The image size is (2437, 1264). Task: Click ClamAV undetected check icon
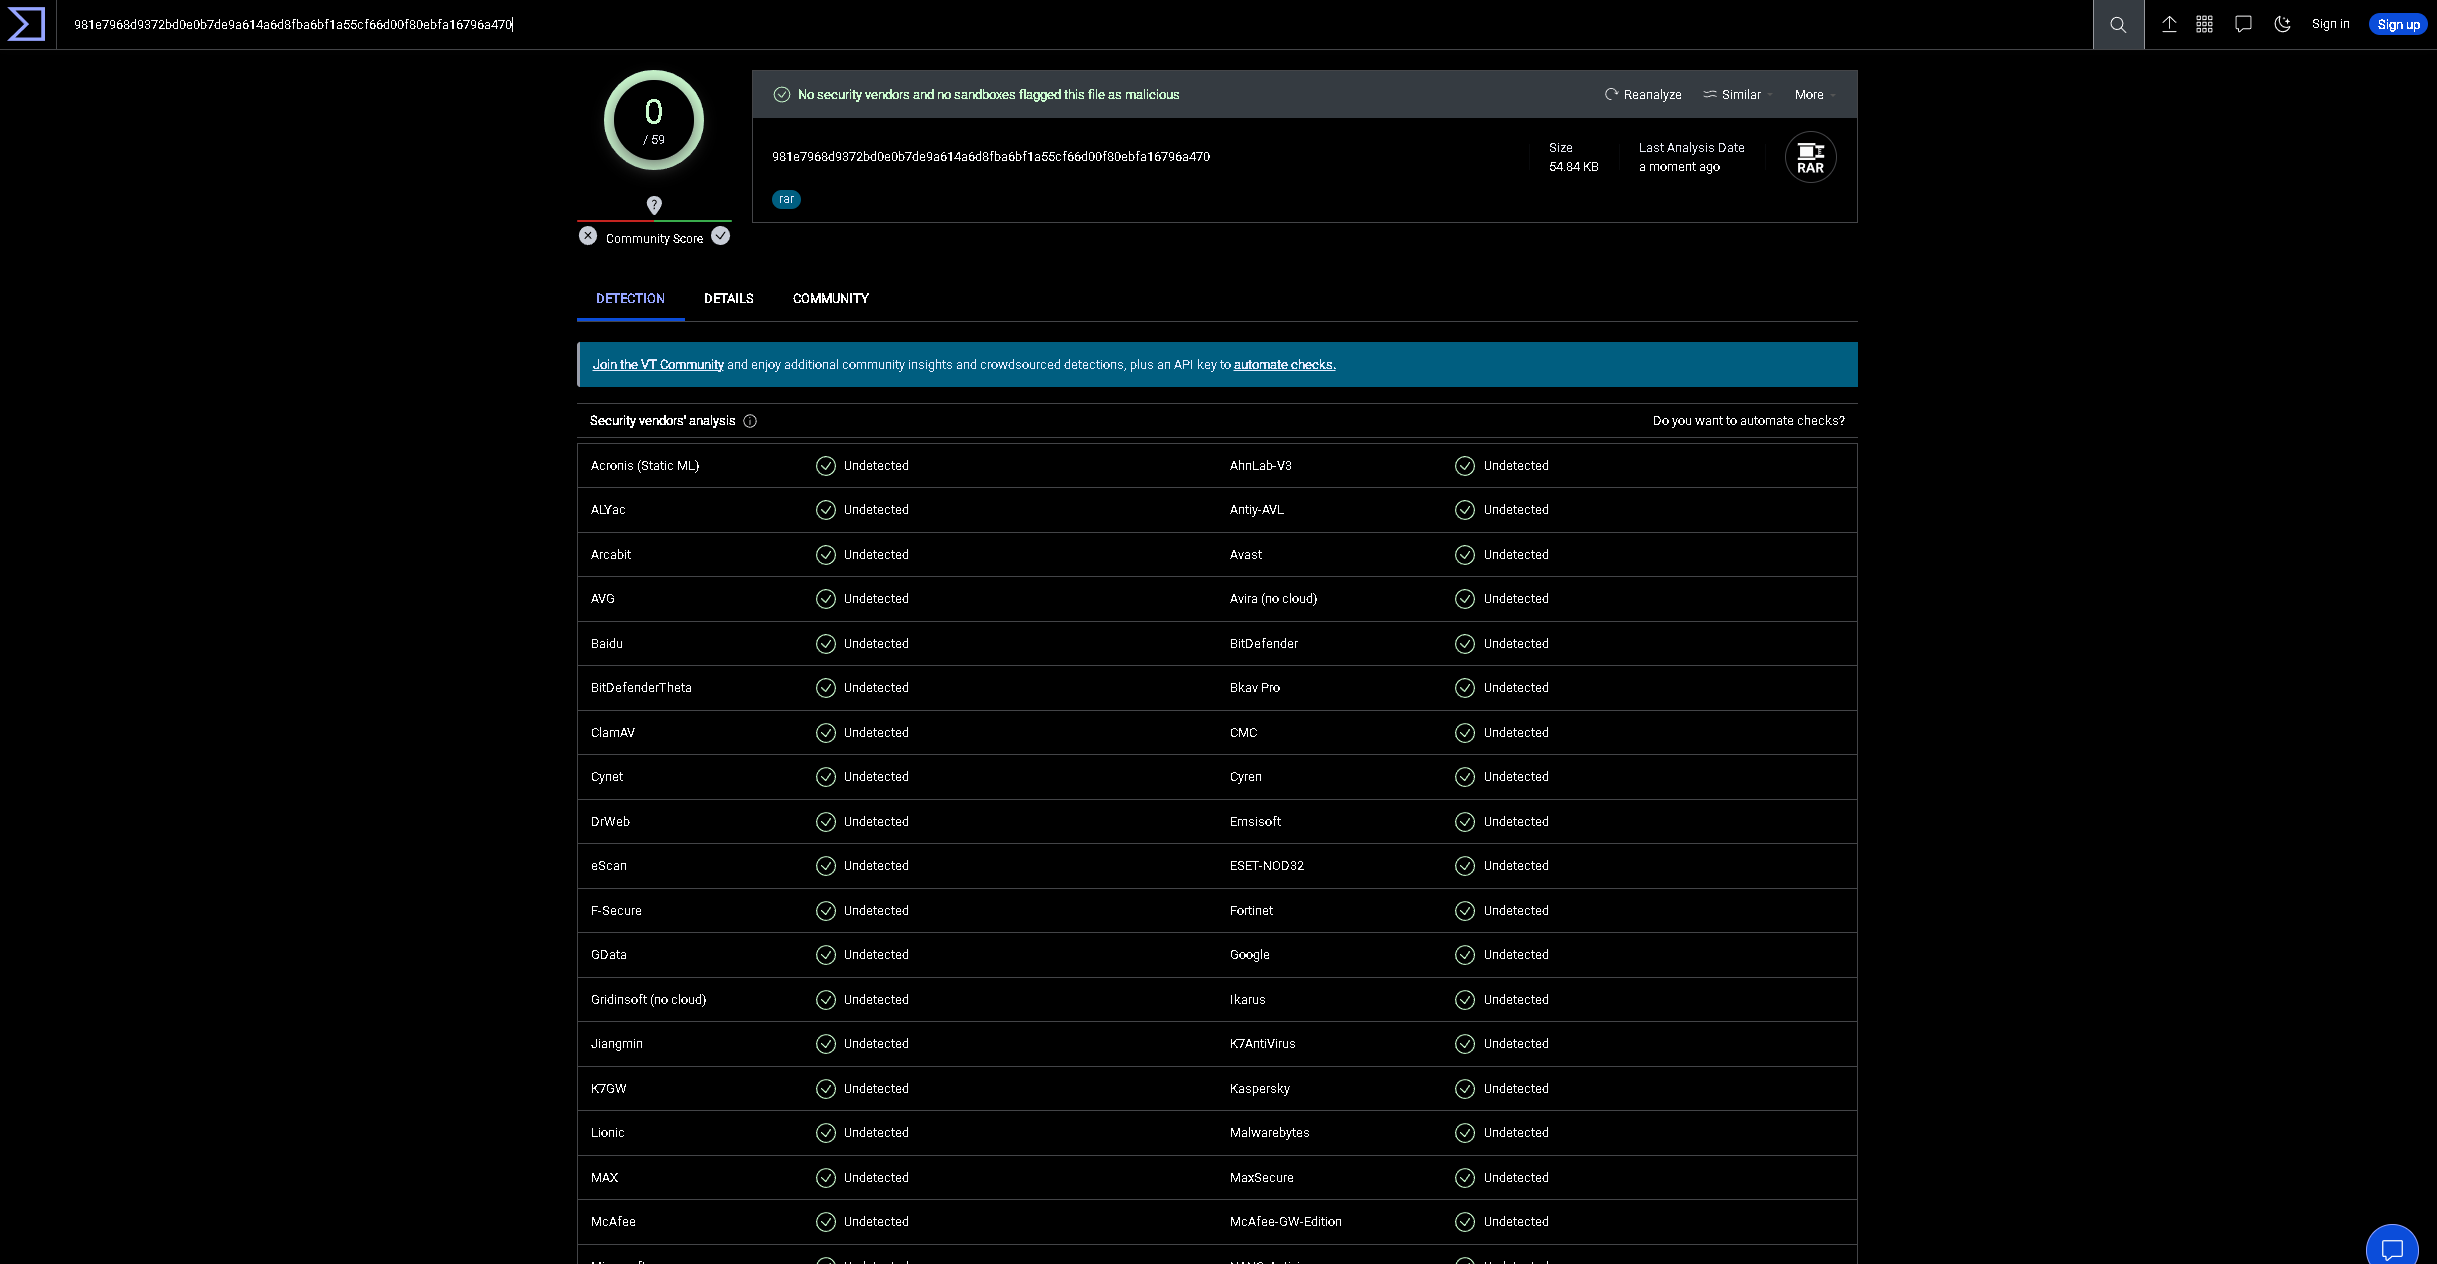(826, 733)
